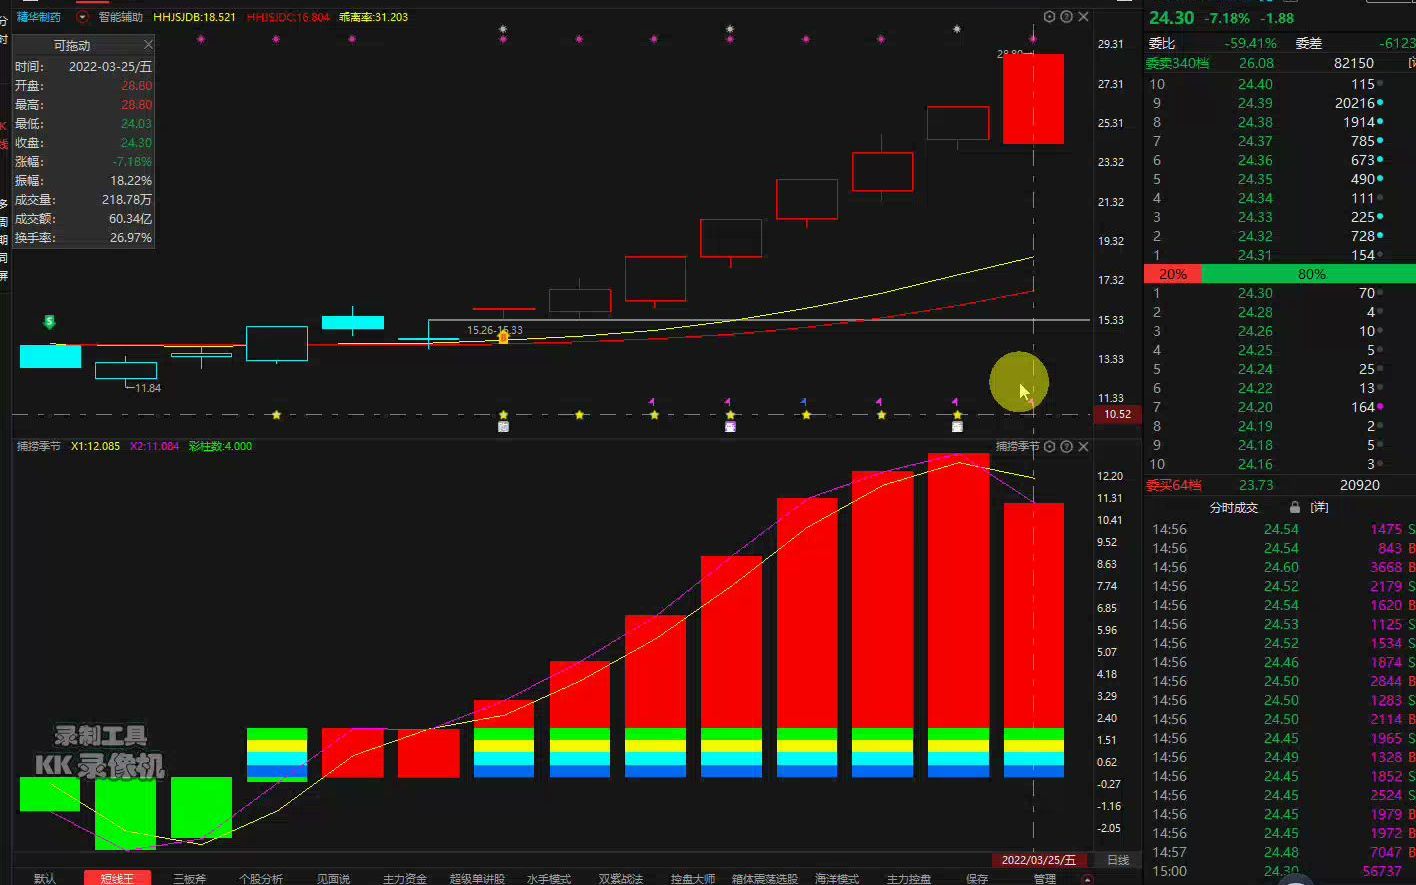Click the 日线 period button
The image size is (1416, 885).
coord(1118,860)
